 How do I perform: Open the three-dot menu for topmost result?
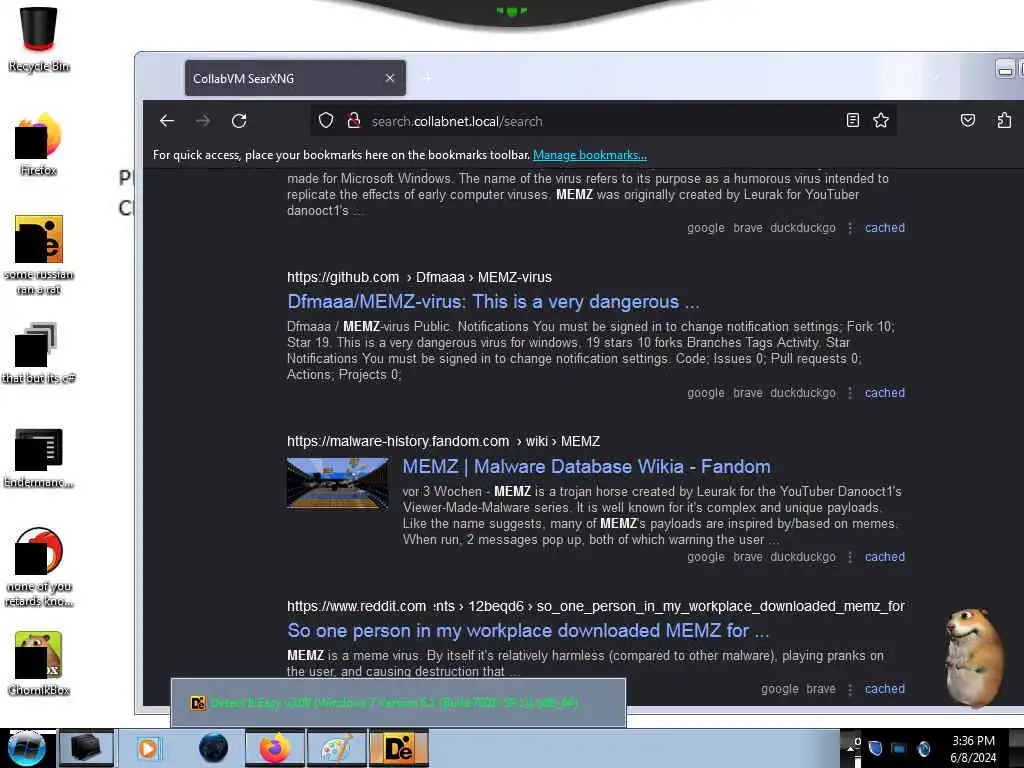tap(850, 228)
